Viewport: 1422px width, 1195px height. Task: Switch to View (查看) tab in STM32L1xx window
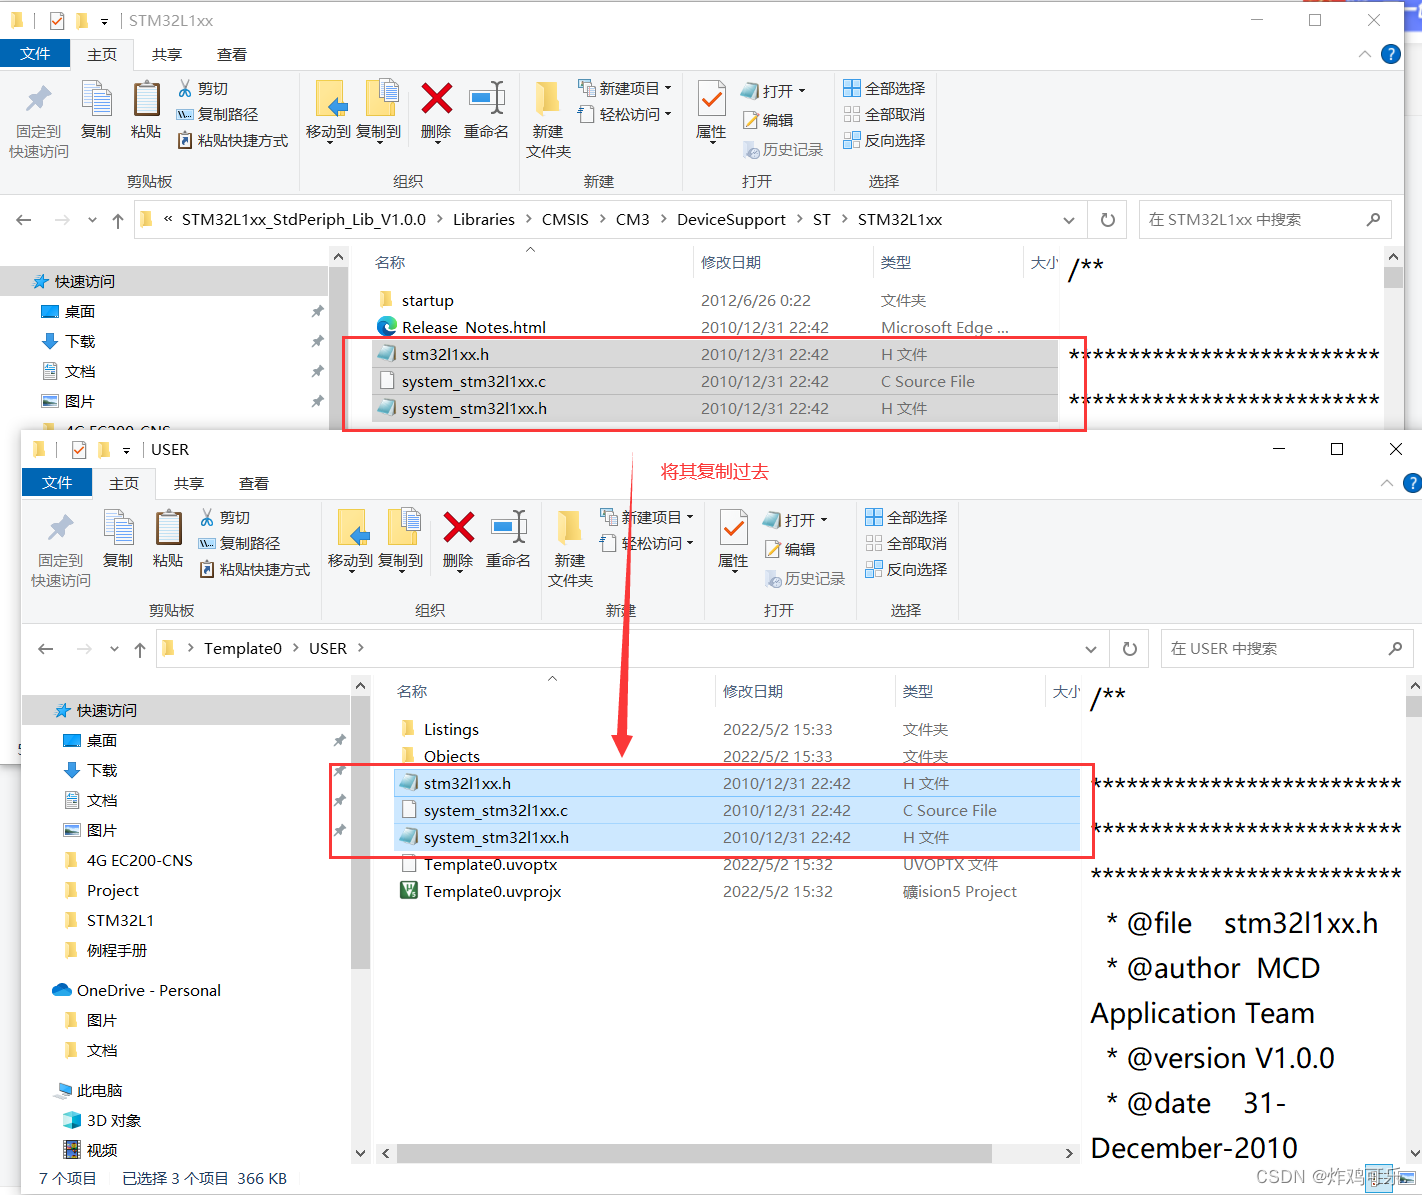click(x=232, y=54)
